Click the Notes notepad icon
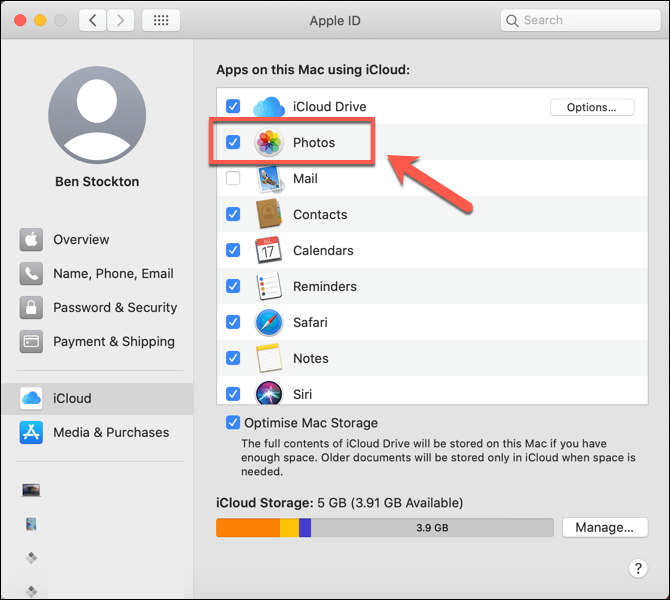The height and width of the screenshot is (600, 670). click(269, 358)
